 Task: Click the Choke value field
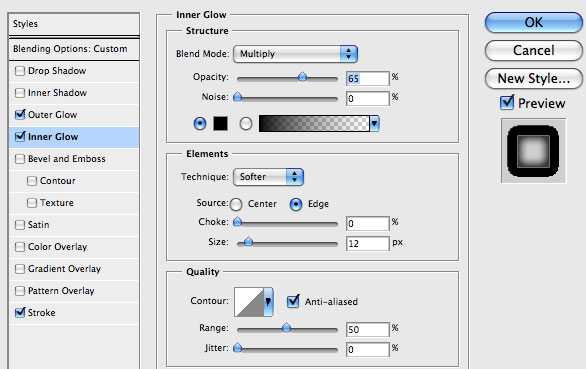pos(367,224)
